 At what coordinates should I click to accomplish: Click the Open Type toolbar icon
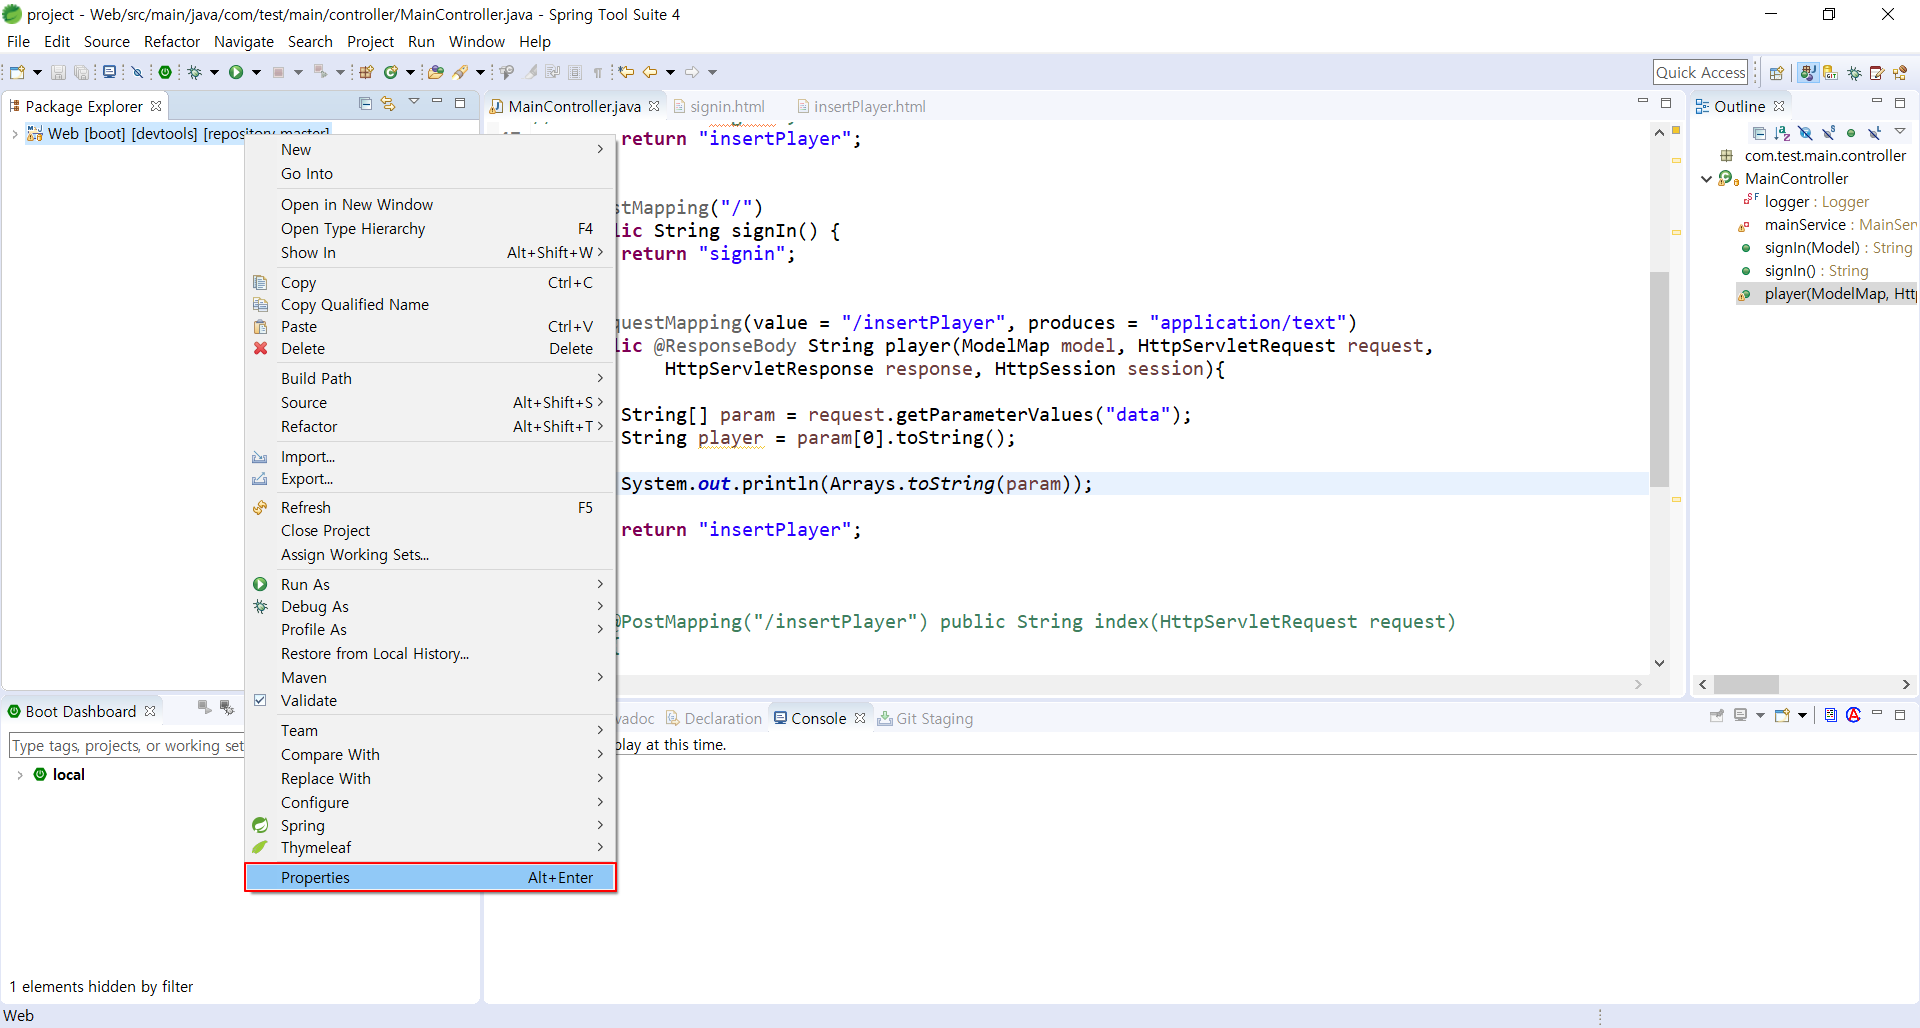(x=435, y=72)
